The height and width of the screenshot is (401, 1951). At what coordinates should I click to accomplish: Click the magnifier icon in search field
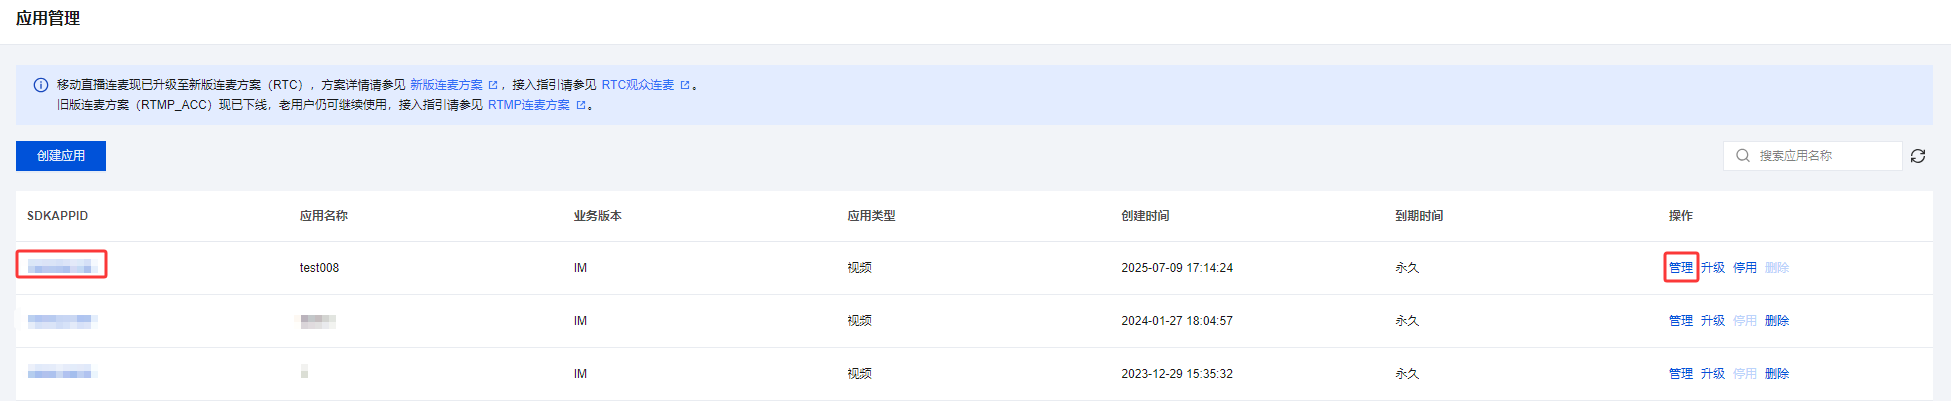1743,156
